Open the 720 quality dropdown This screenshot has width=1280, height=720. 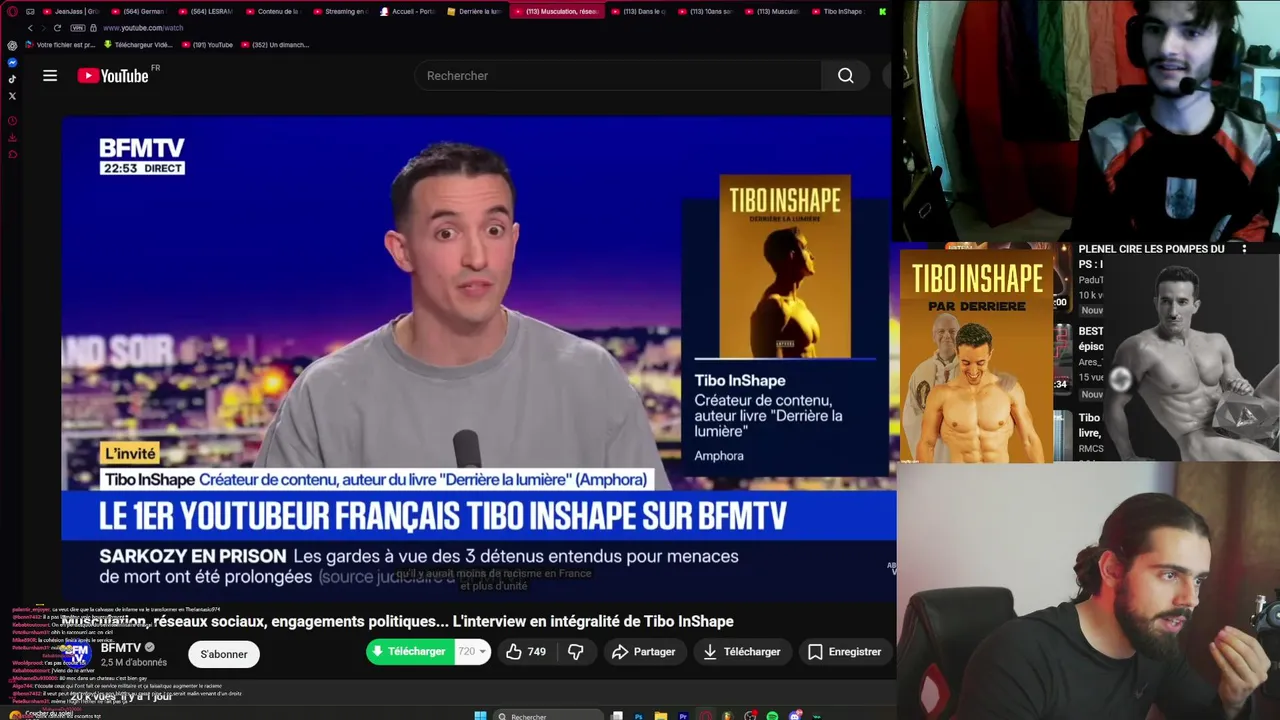(472, 652)
